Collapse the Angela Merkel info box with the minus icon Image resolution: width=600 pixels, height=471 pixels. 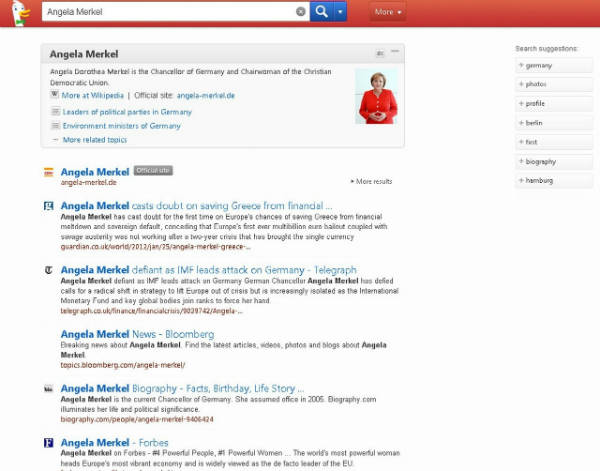pos(395,52)
